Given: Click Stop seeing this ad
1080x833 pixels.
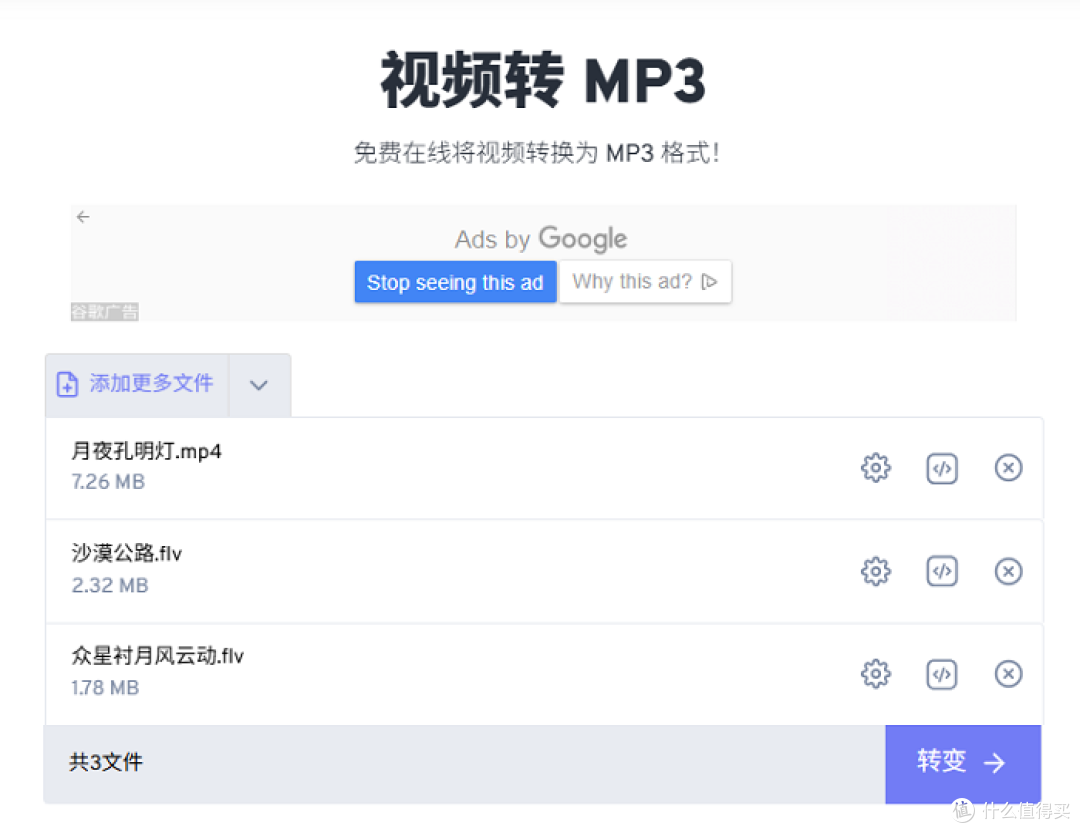Looking at the screenshot, I should (455, 282).
